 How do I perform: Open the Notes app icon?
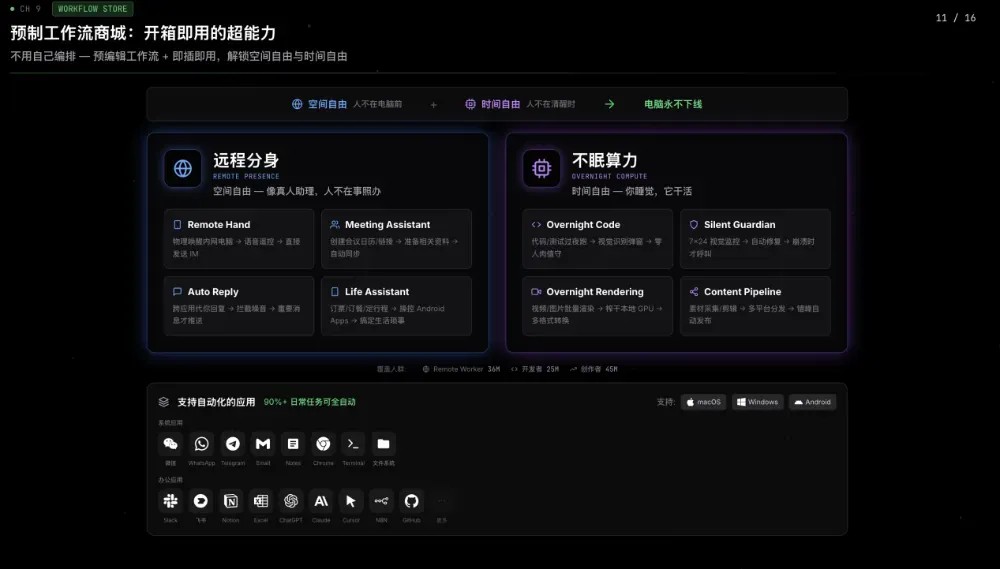(x=293, y=444)
